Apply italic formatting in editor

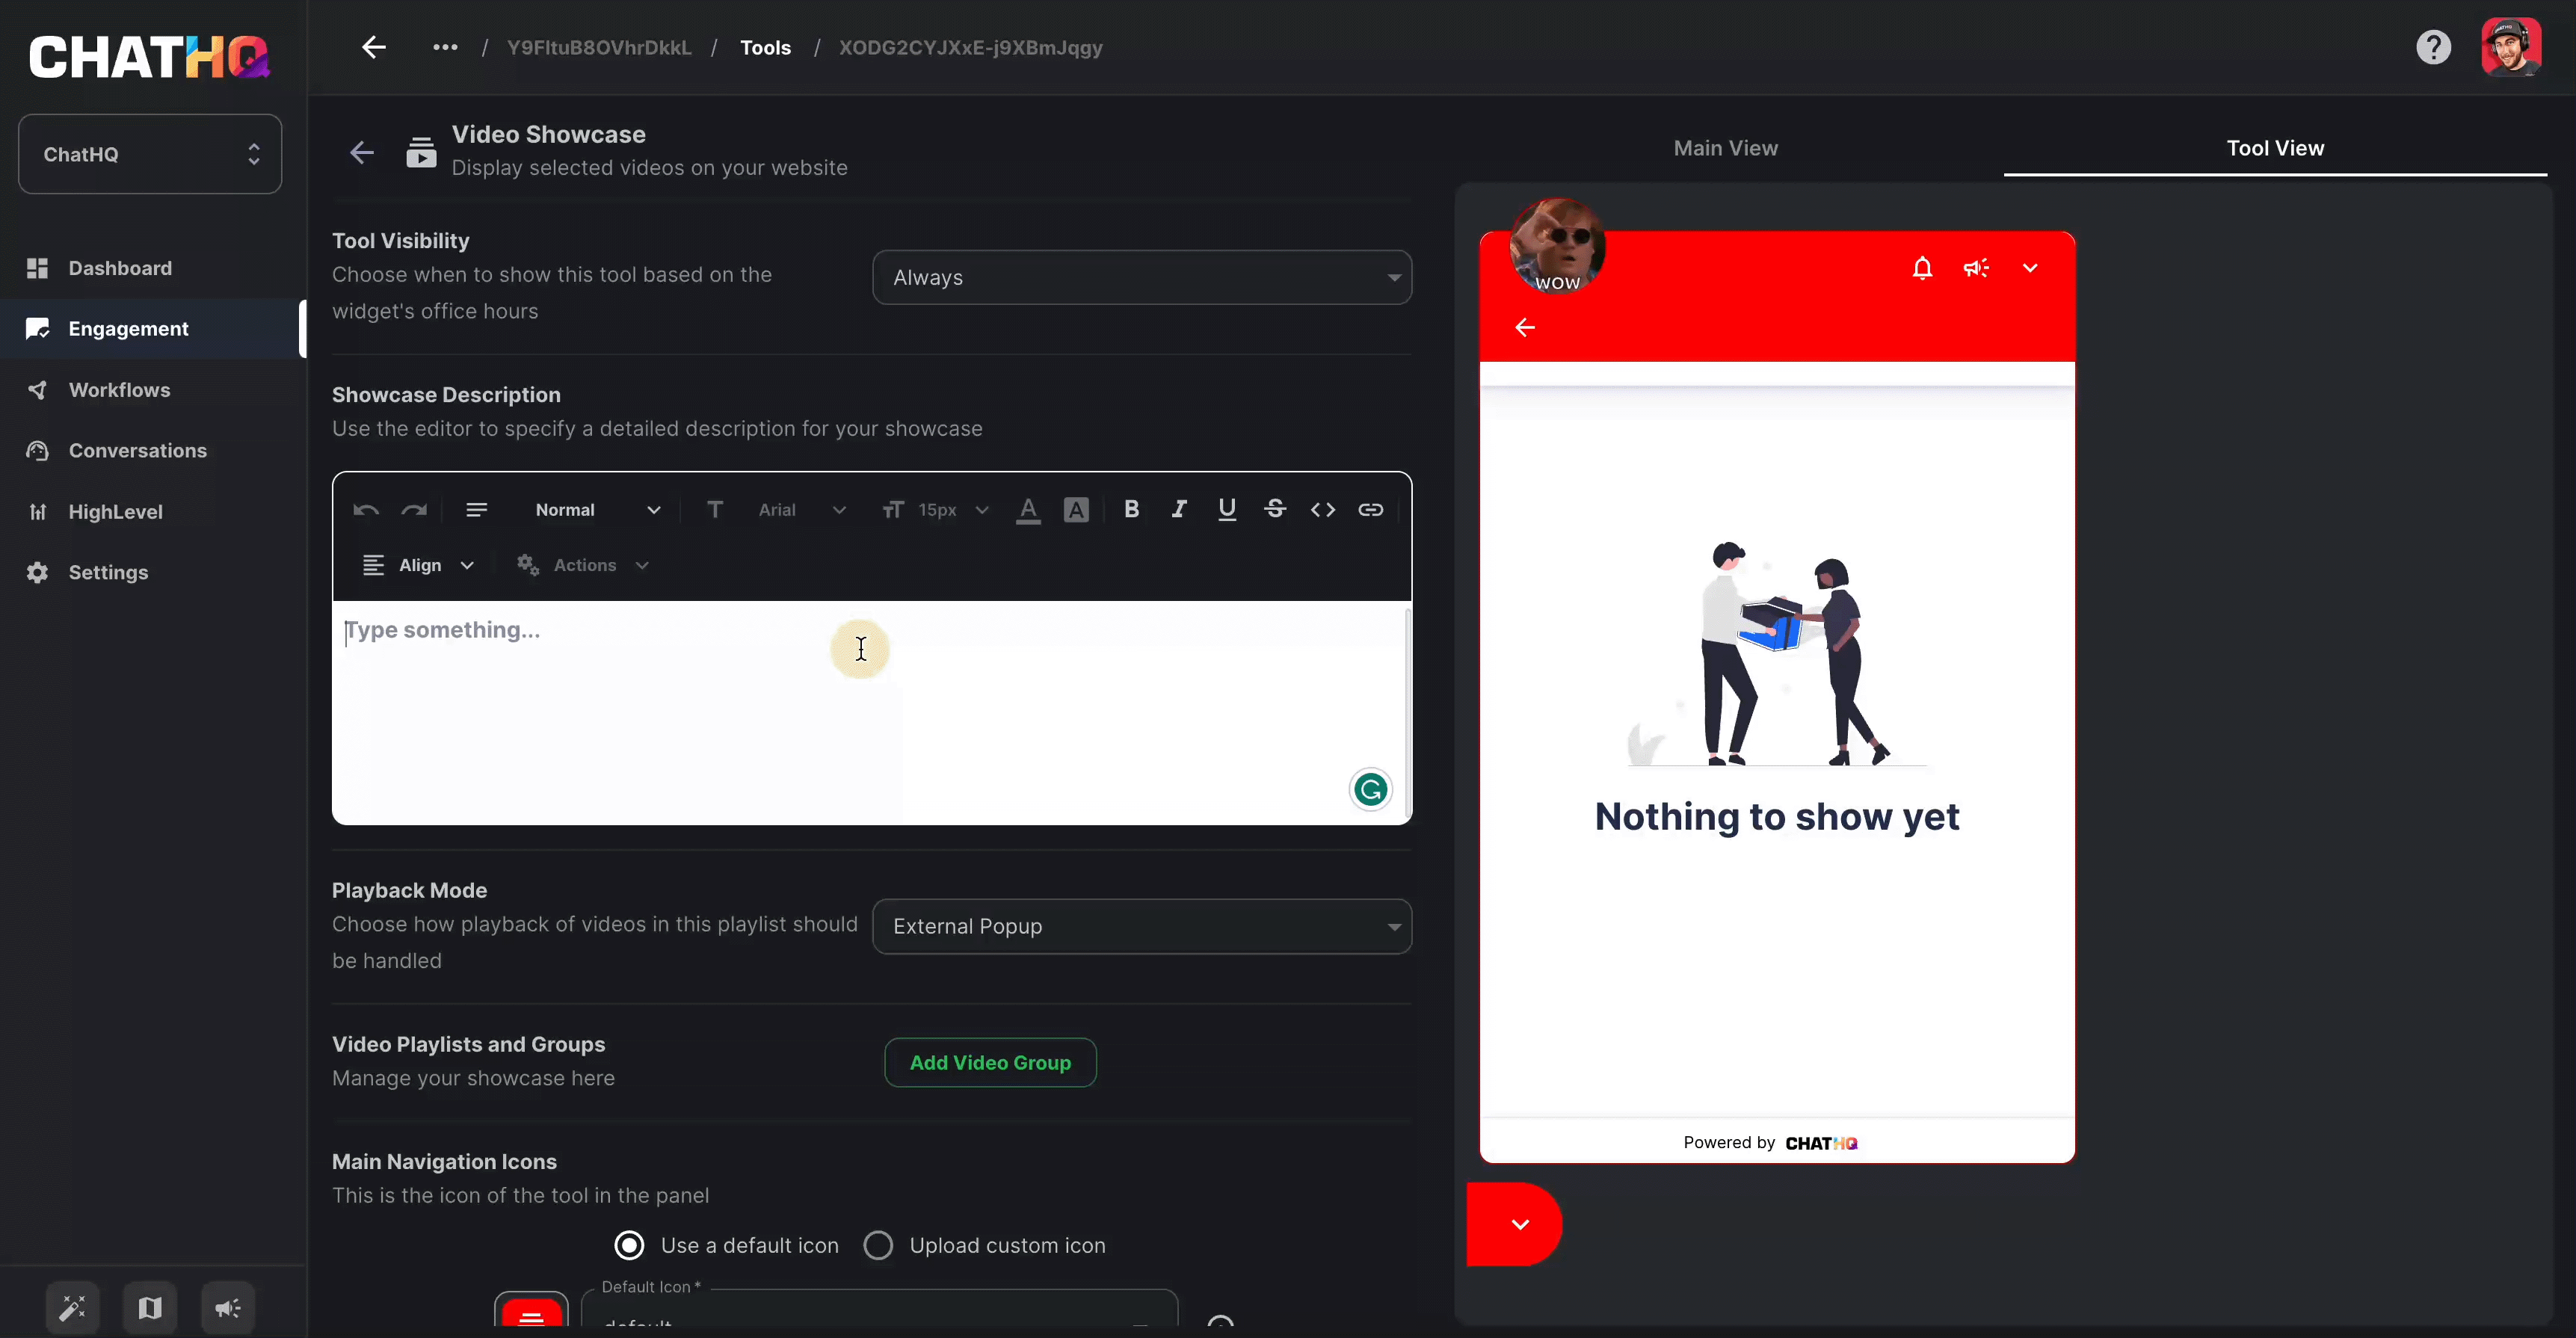point(1179,510)
